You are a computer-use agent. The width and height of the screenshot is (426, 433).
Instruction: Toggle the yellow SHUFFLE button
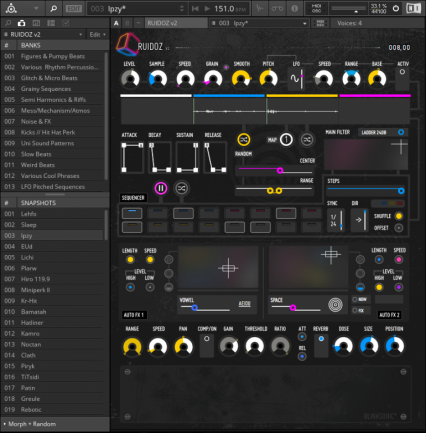[x=398, y=216]
